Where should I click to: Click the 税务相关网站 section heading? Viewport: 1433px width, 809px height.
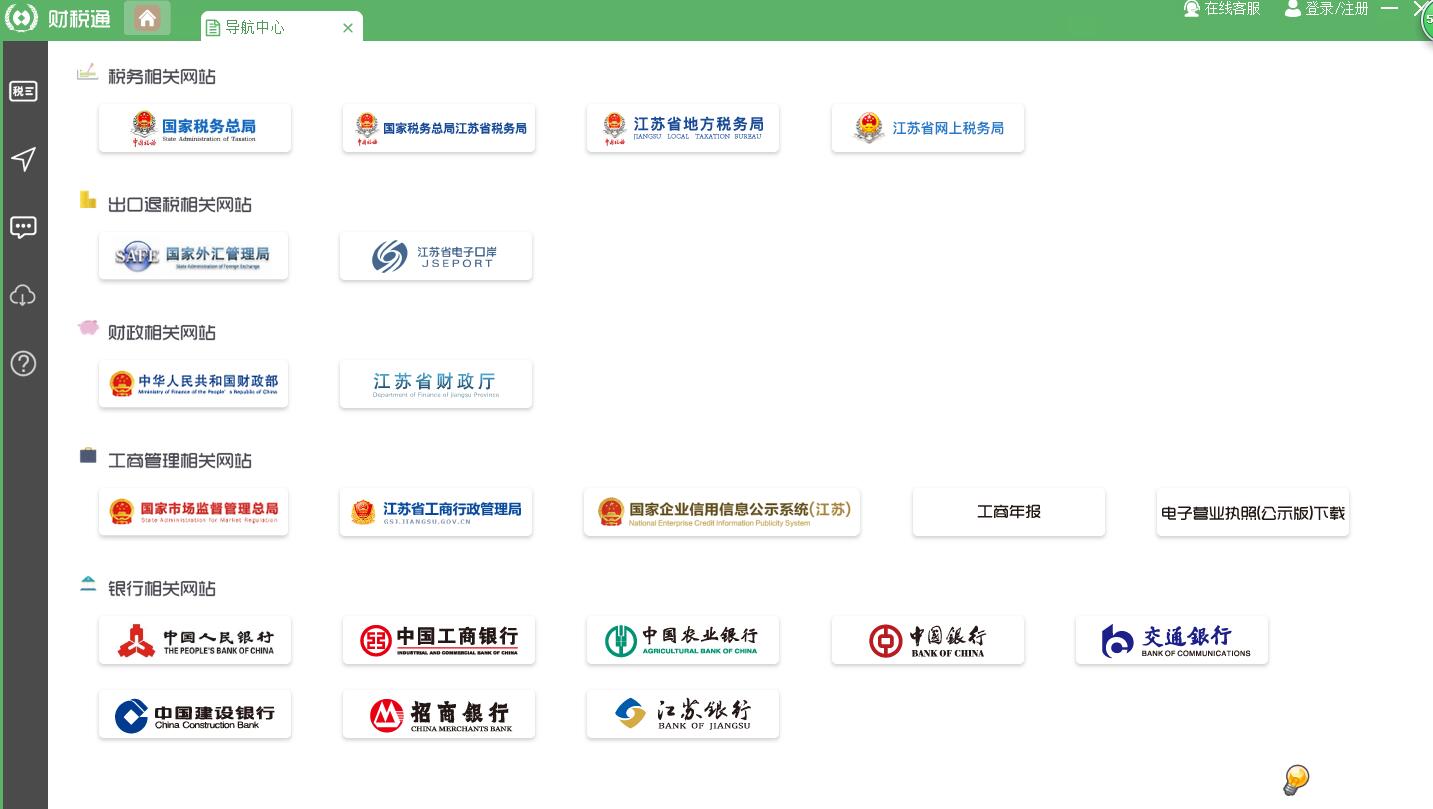[x=162, y=77]
